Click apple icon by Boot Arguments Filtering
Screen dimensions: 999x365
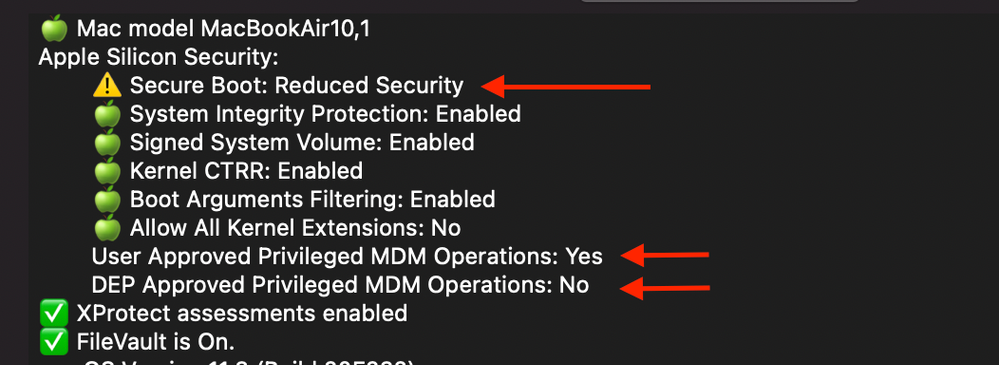click(x=107, y=199)
